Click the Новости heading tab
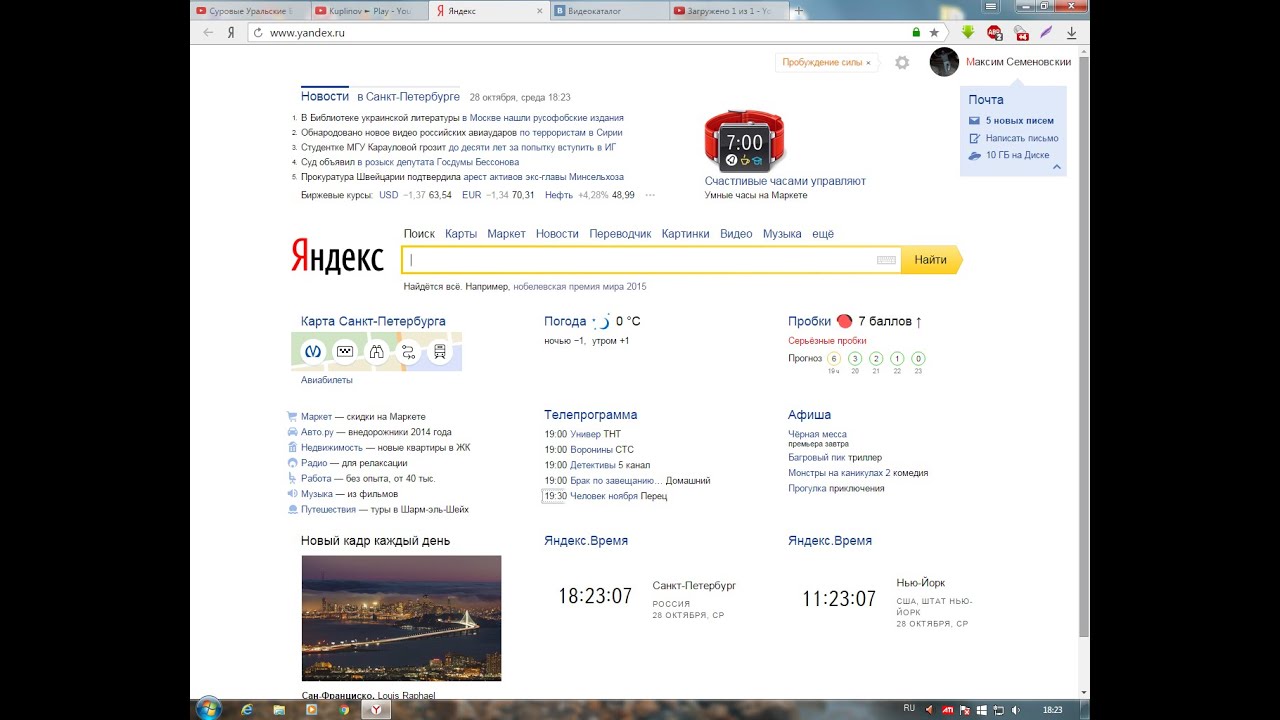1280x720 pixels. pos(325,97)
